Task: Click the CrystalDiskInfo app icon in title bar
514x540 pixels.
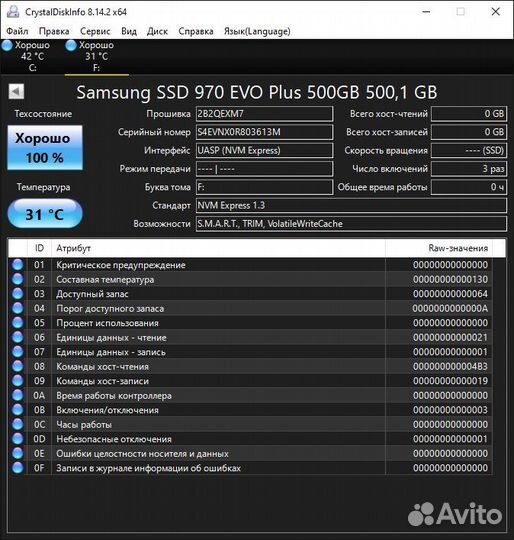Action: [13, 11]
